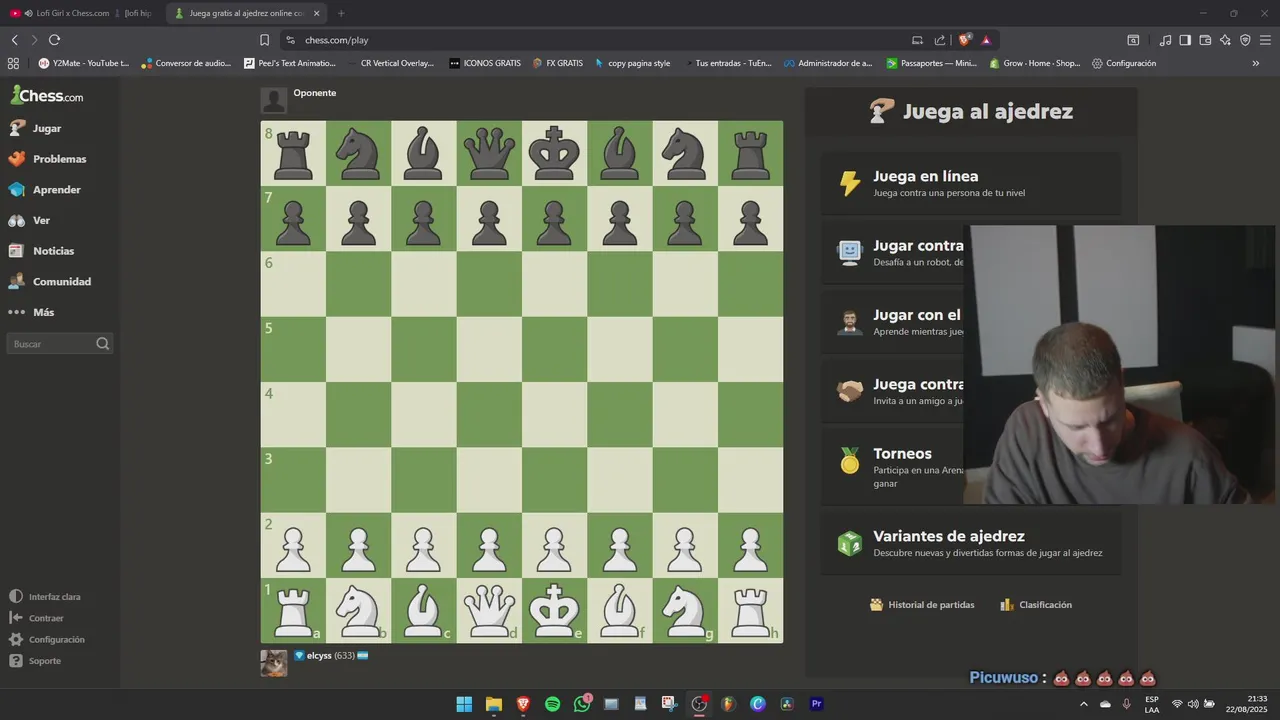Click the Brave Shields lion icon

click(964, 40)
